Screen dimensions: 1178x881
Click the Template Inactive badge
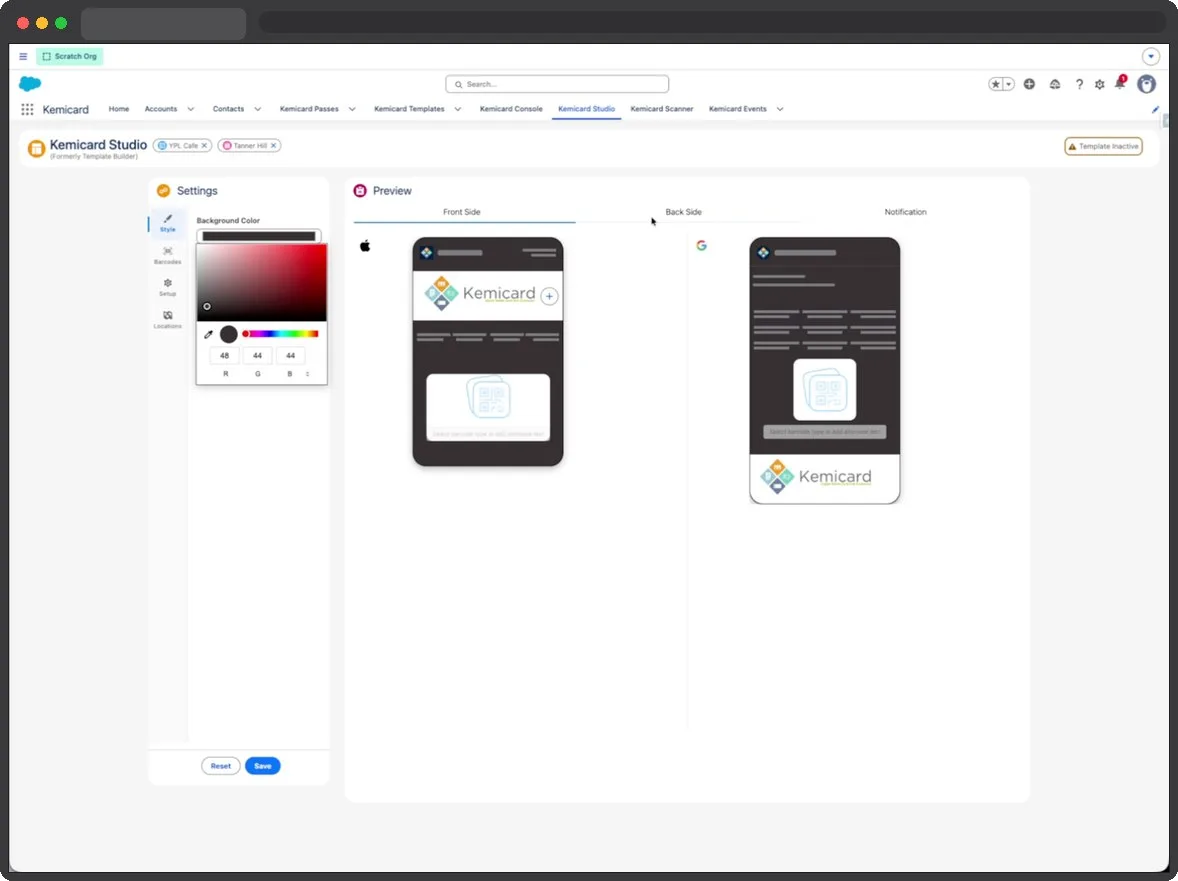point(1104,146)
